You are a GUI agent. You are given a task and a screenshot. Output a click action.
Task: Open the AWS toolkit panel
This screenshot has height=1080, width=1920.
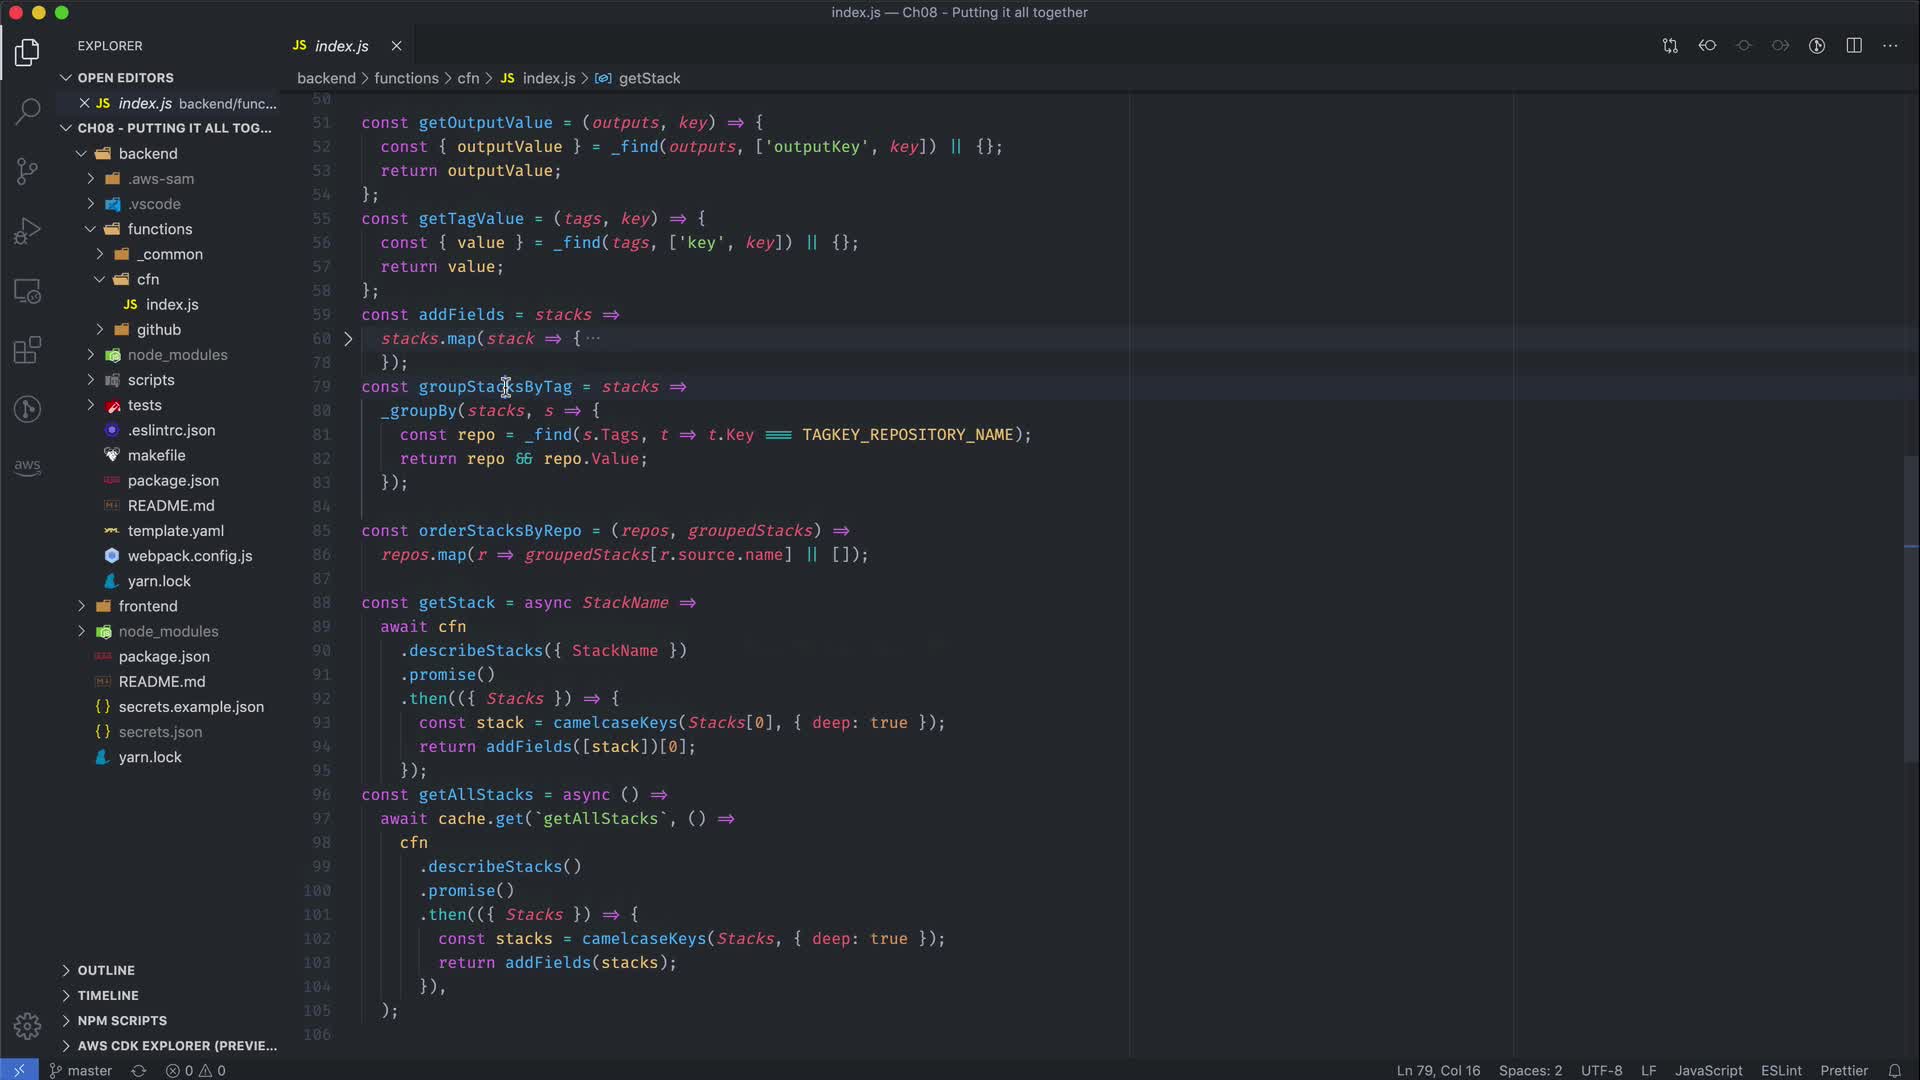tap(28, 467)
